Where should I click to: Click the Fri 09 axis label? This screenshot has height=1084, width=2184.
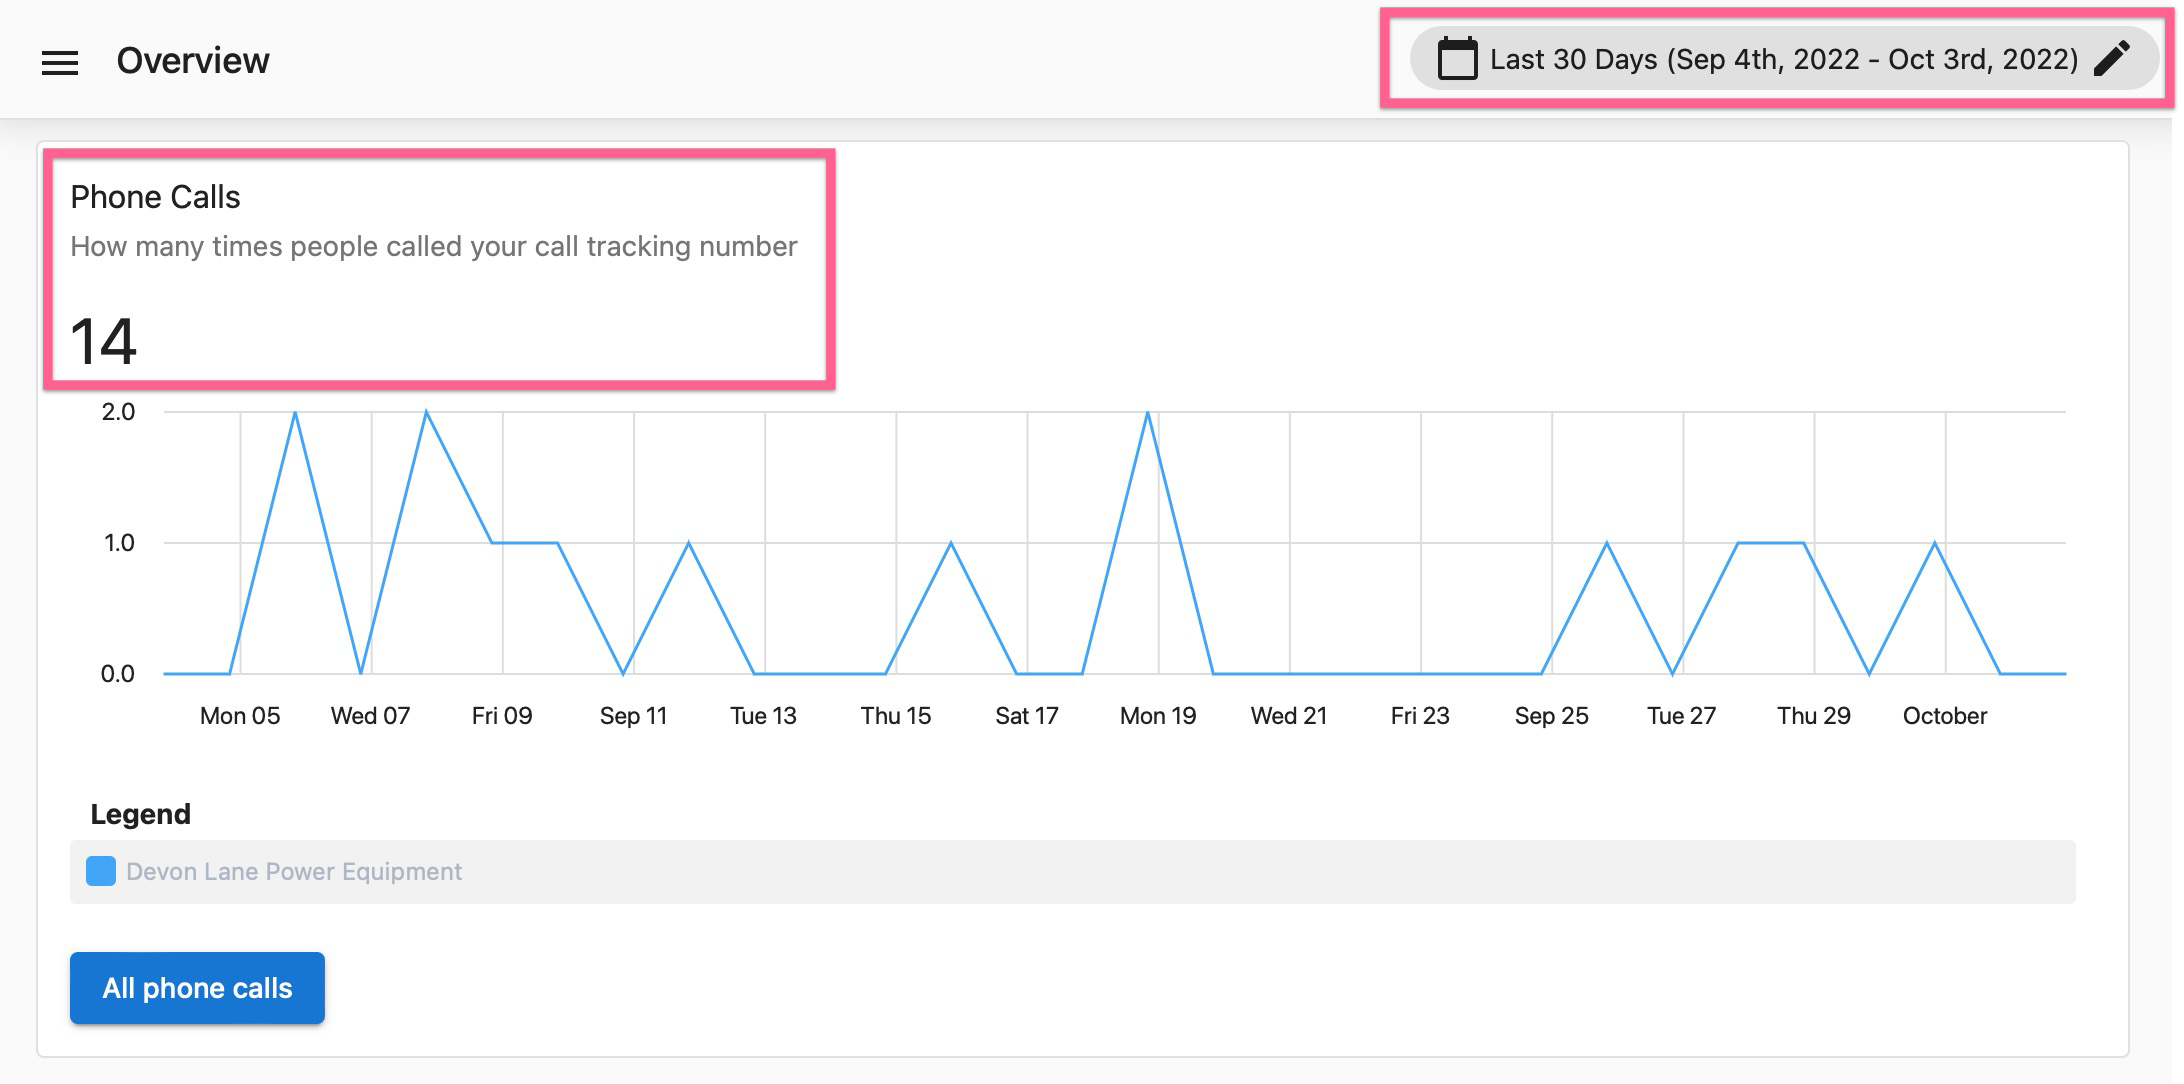pyautogui.click(x=502, y=716)
